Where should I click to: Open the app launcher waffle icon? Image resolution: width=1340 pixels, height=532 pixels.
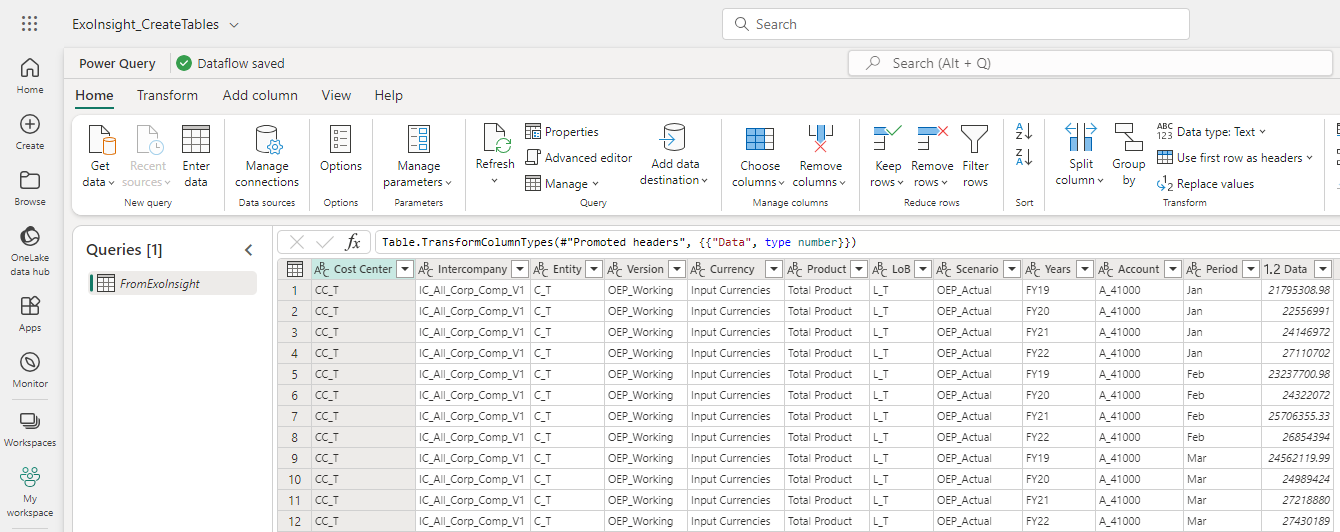click(x=30, y=24)
